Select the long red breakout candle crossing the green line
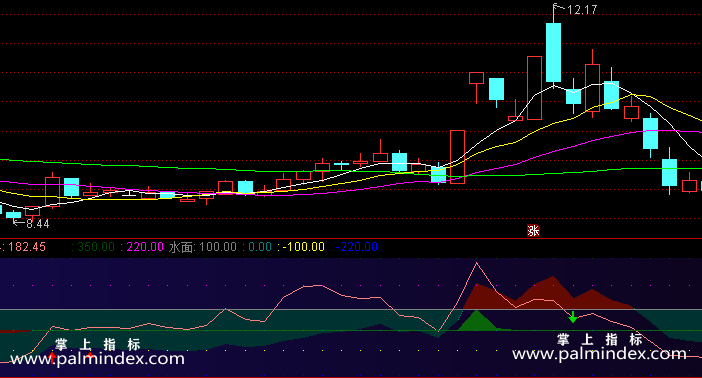 (x=458, y=157)
